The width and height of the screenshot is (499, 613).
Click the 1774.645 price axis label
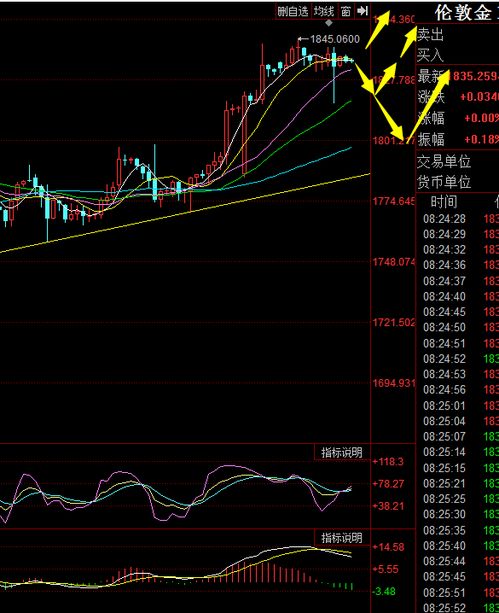pos(393,201)
